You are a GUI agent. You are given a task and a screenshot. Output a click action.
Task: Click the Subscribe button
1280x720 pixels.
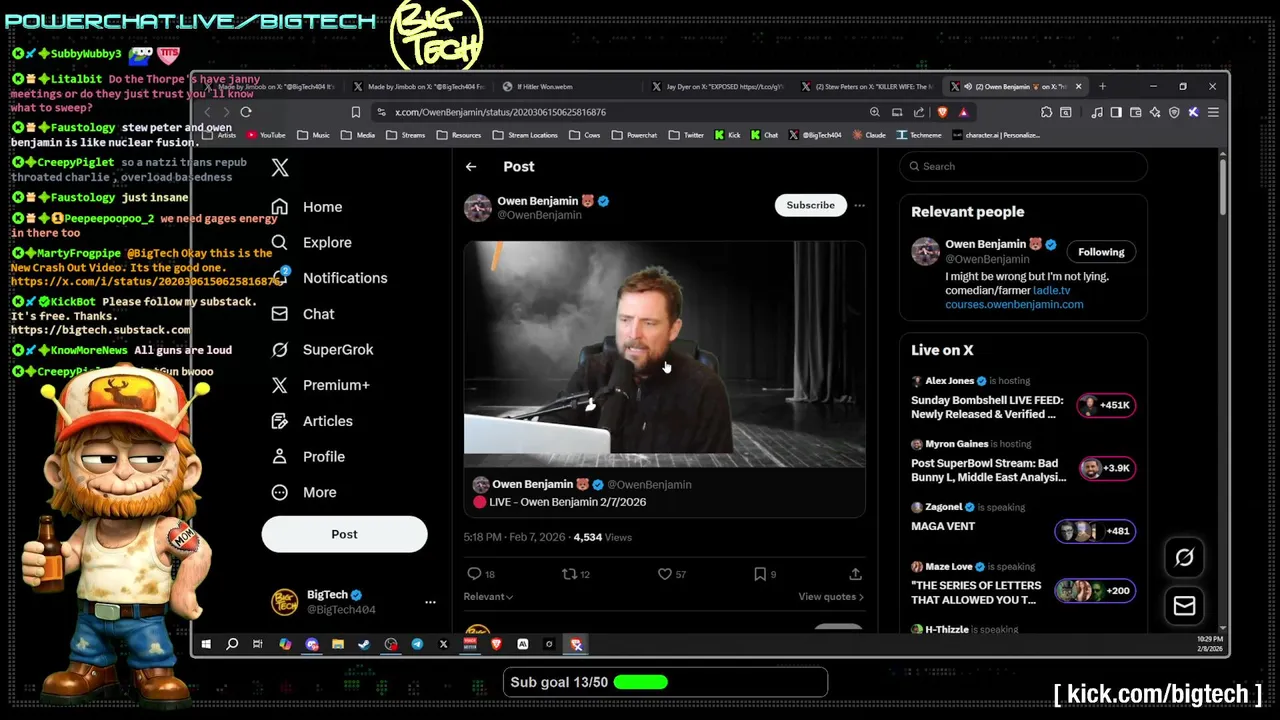point(810,205)
